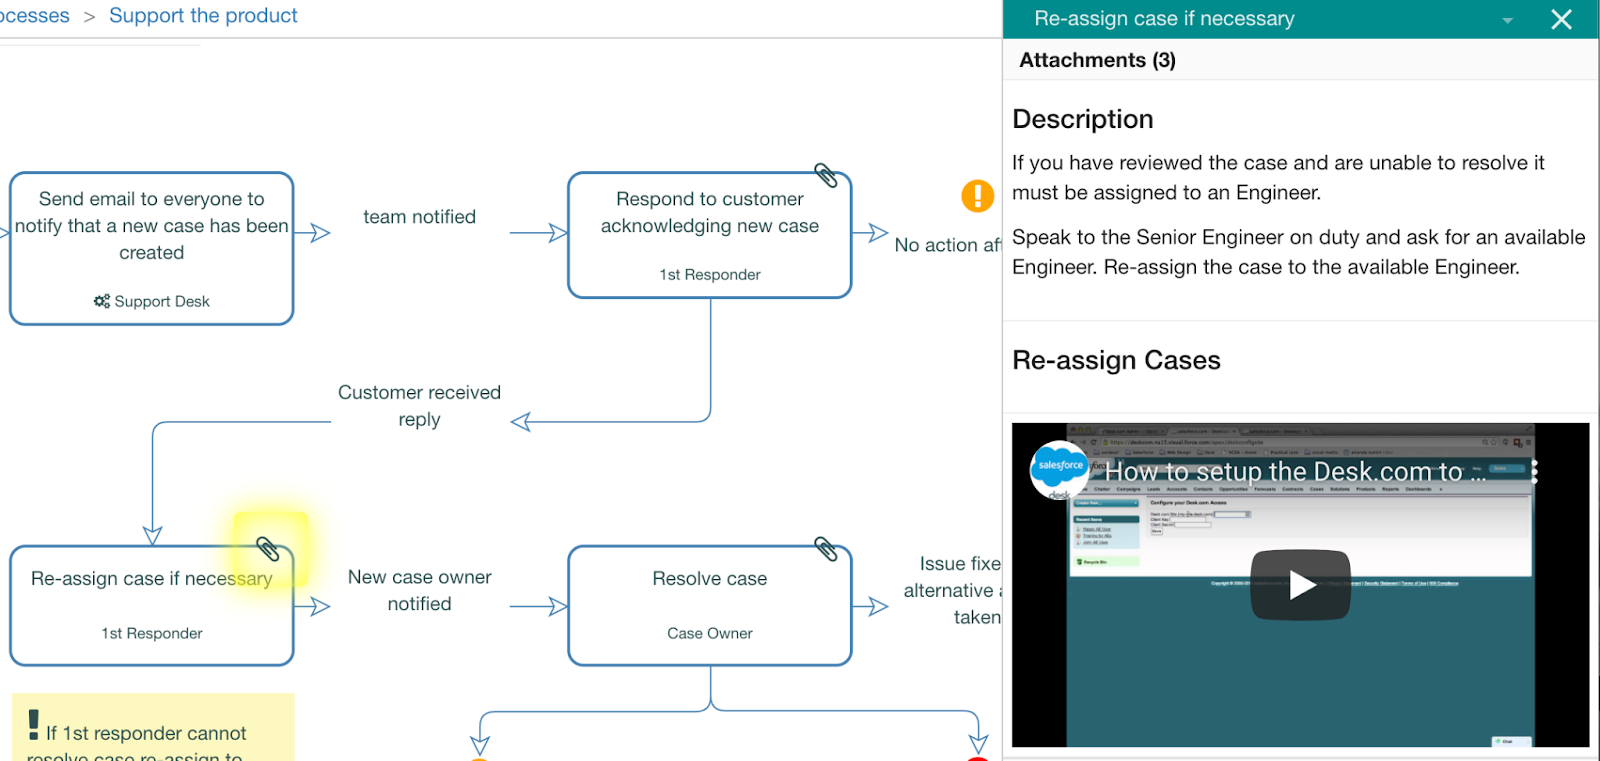The image size is (1600, 761).
Task: Click the 'No action' output label
Action: (x=947, y=245)
